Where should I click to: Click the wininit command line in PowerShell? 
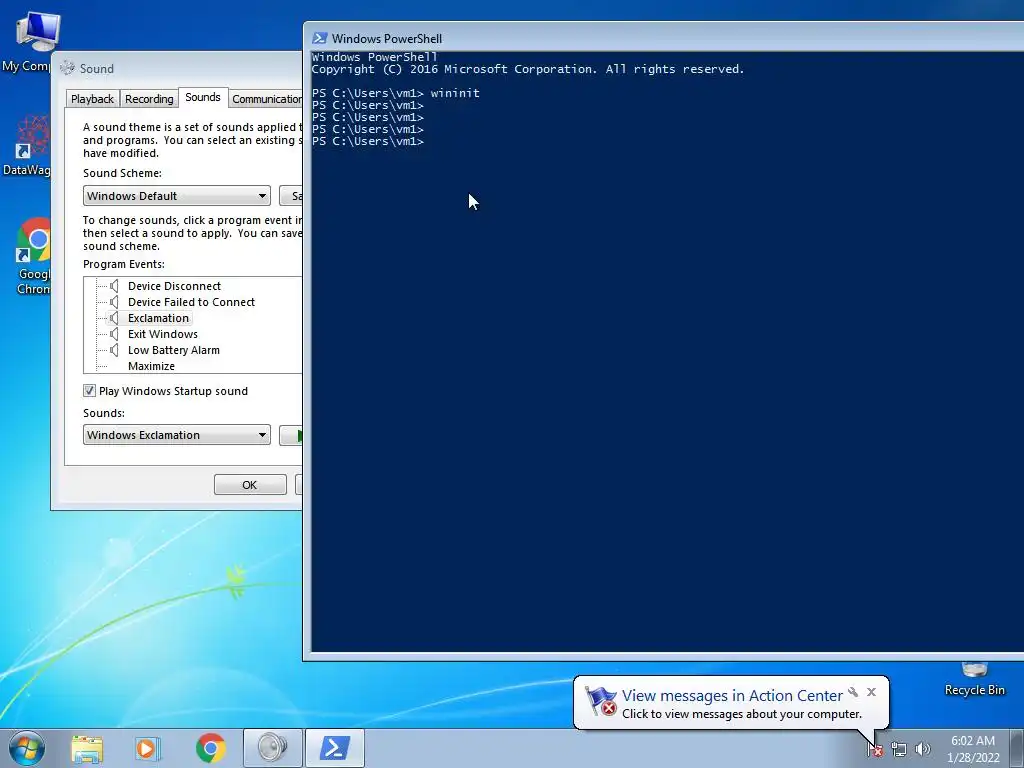pyautogui.click(x=396, y=93)
